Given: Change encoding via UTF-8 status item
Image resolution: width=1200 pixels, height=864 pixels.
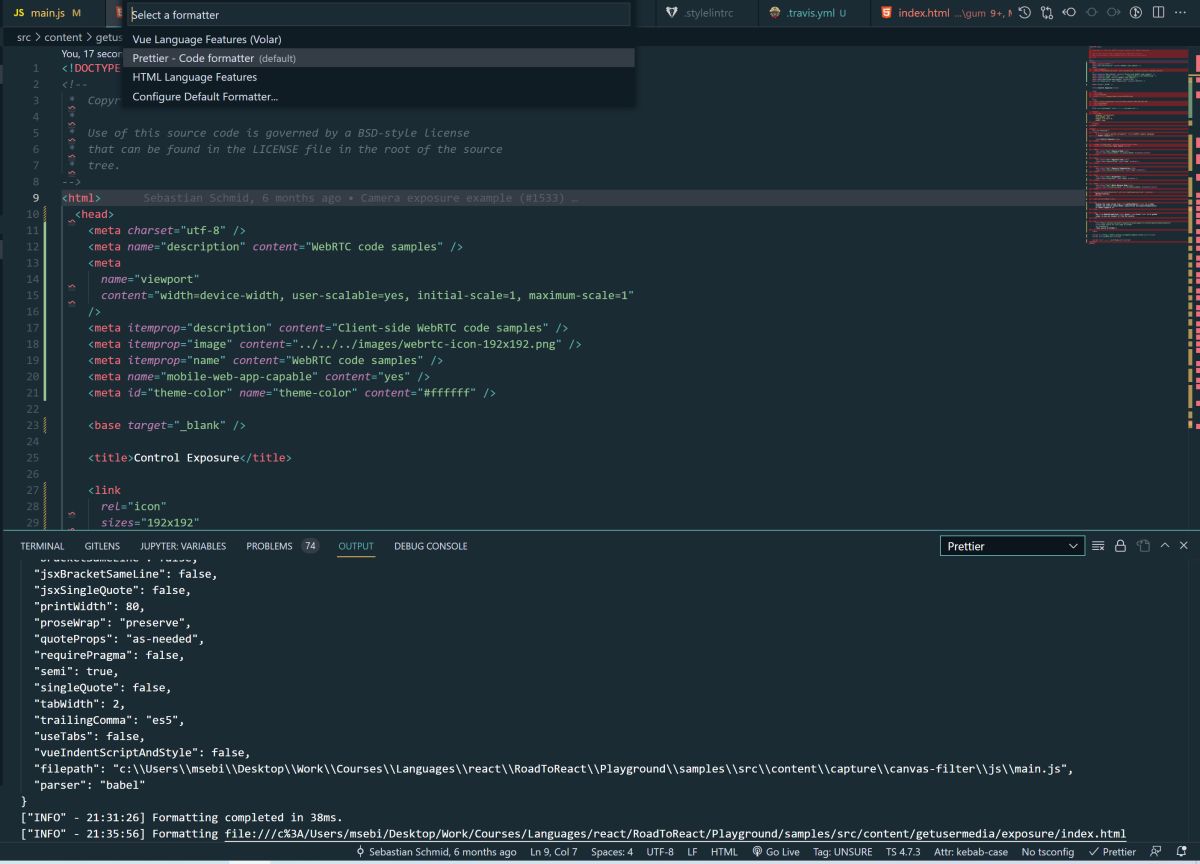Looking at the screenshot, I should [660, 852].
